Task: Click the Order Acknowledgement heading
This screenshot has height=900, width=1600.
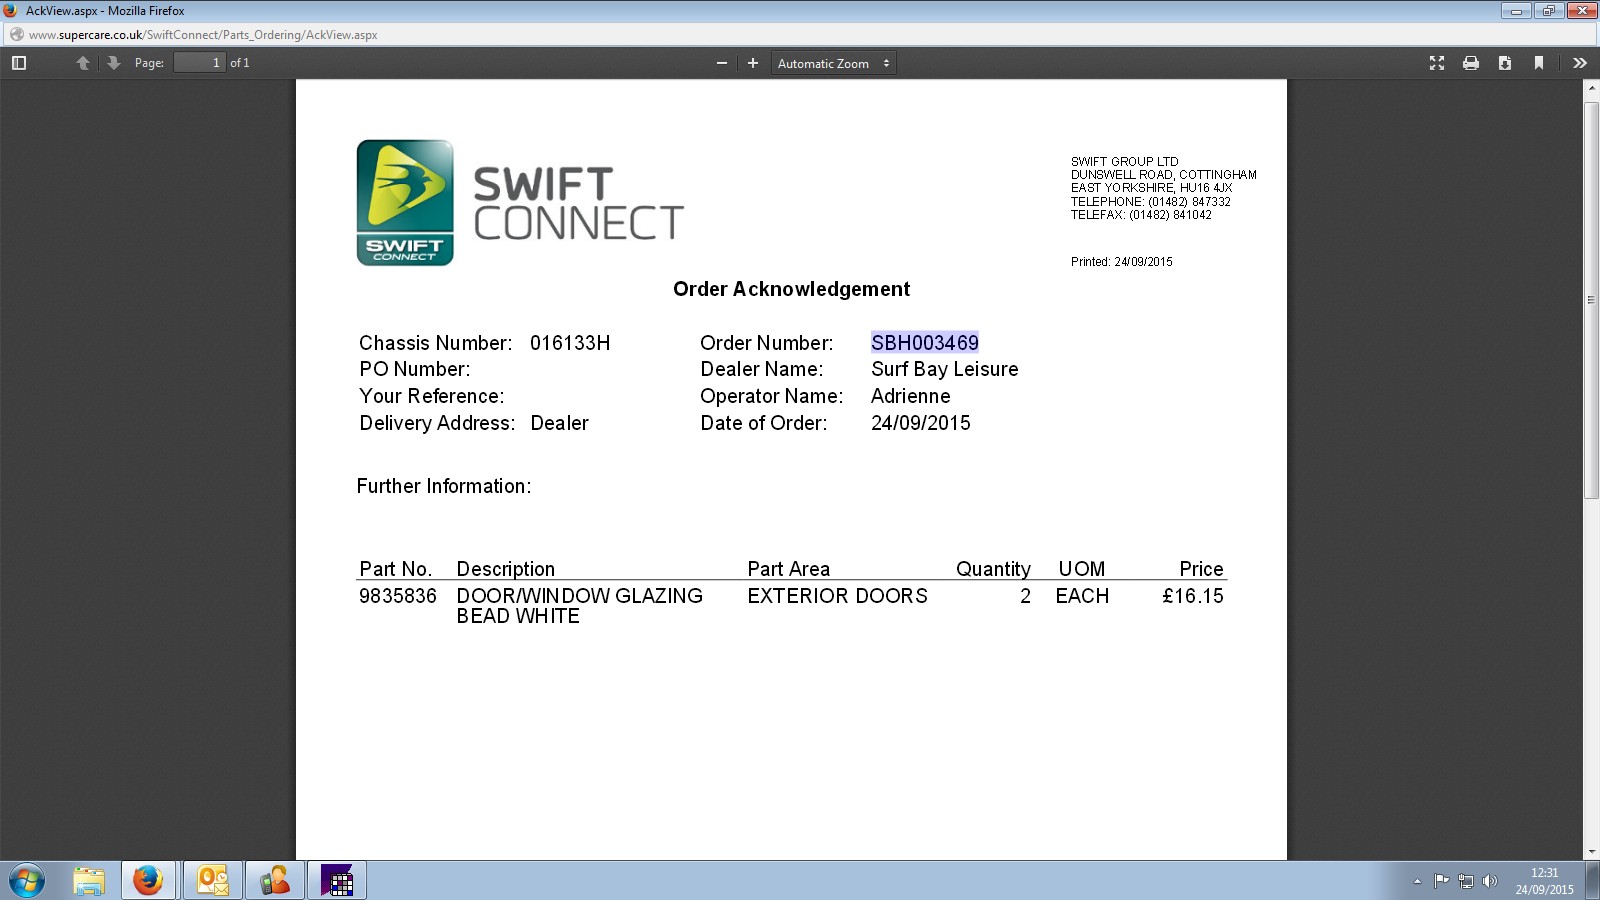Action: (792, 290)
